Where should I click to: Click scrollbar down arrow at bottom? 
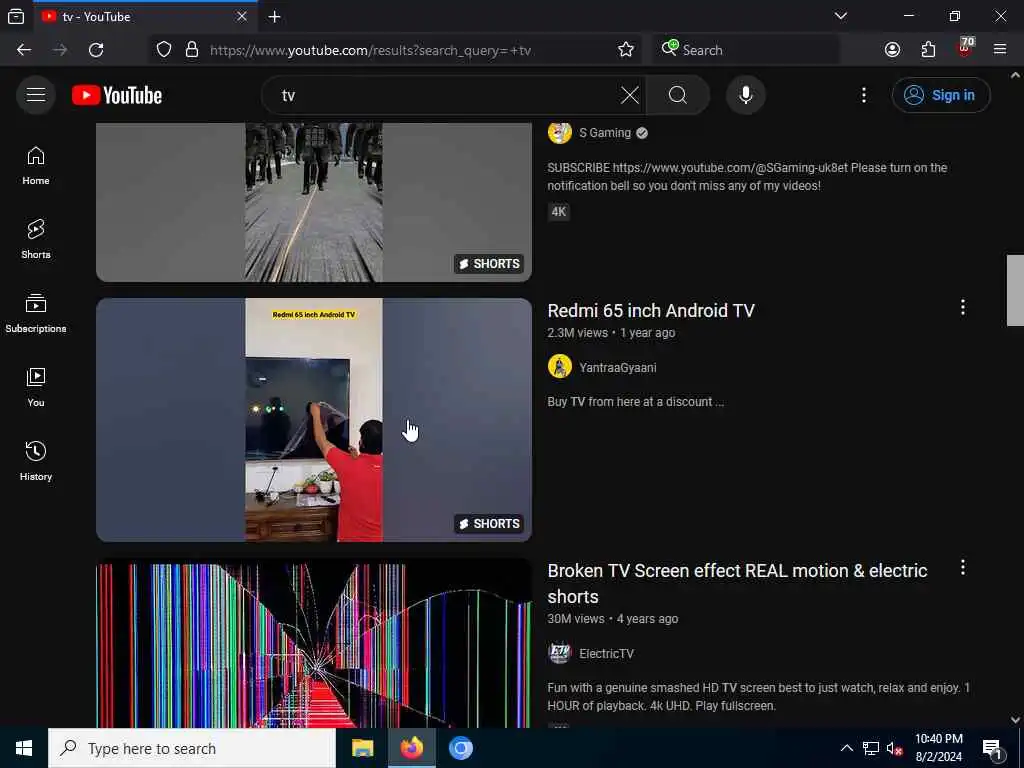coord(1015,720)
